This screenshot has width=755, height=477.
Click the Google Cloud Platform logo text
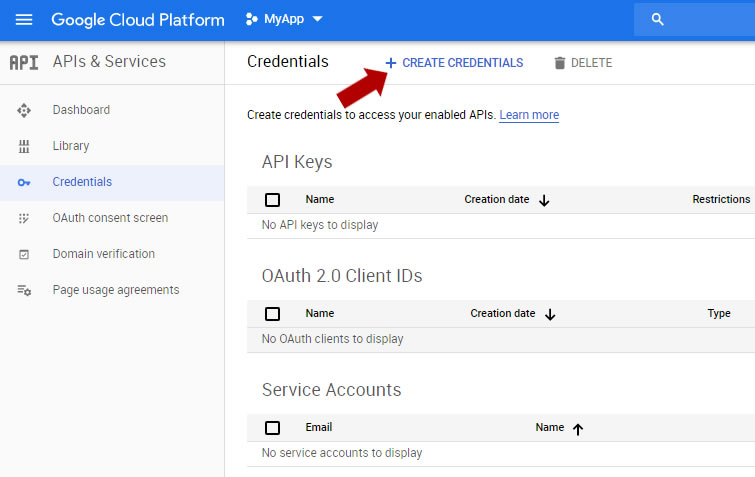(138, 20)
